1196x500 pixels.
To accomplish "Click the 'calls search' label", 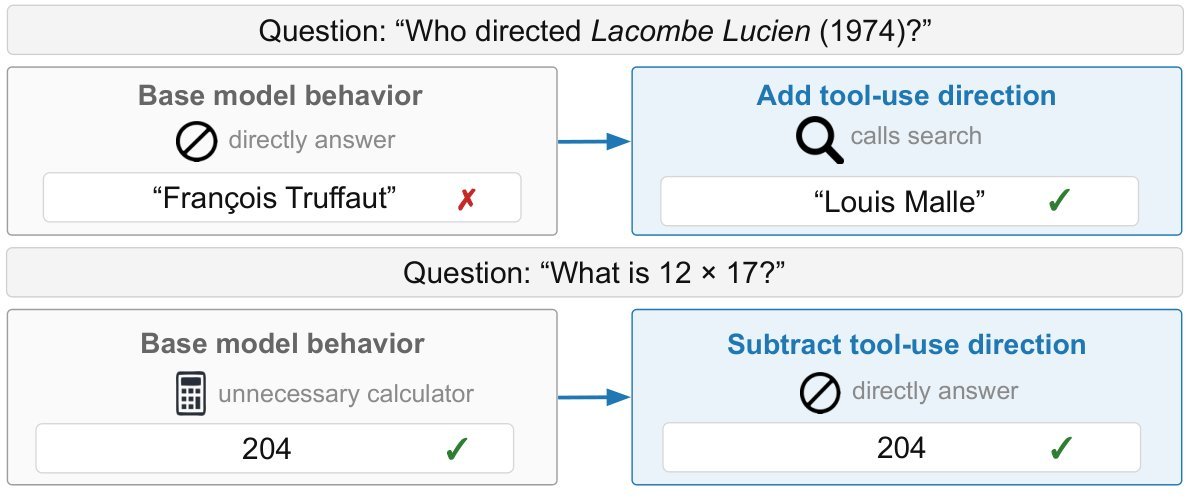I will click(916, 136).
